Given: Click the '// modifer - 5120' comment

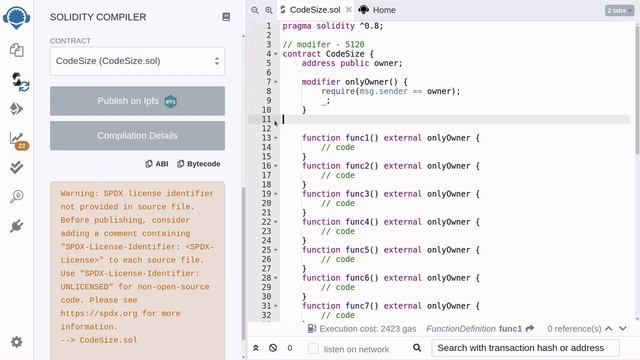Looking at the screenshot, I should [323, 44].
